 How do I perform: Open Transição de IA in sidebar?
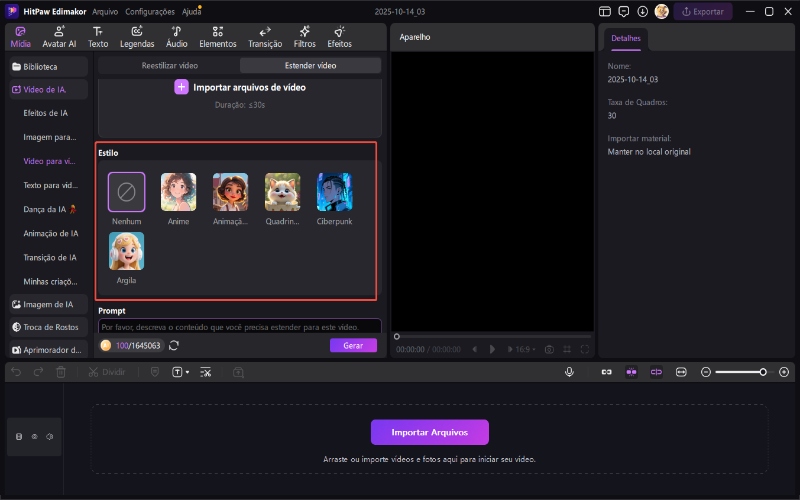49,257
